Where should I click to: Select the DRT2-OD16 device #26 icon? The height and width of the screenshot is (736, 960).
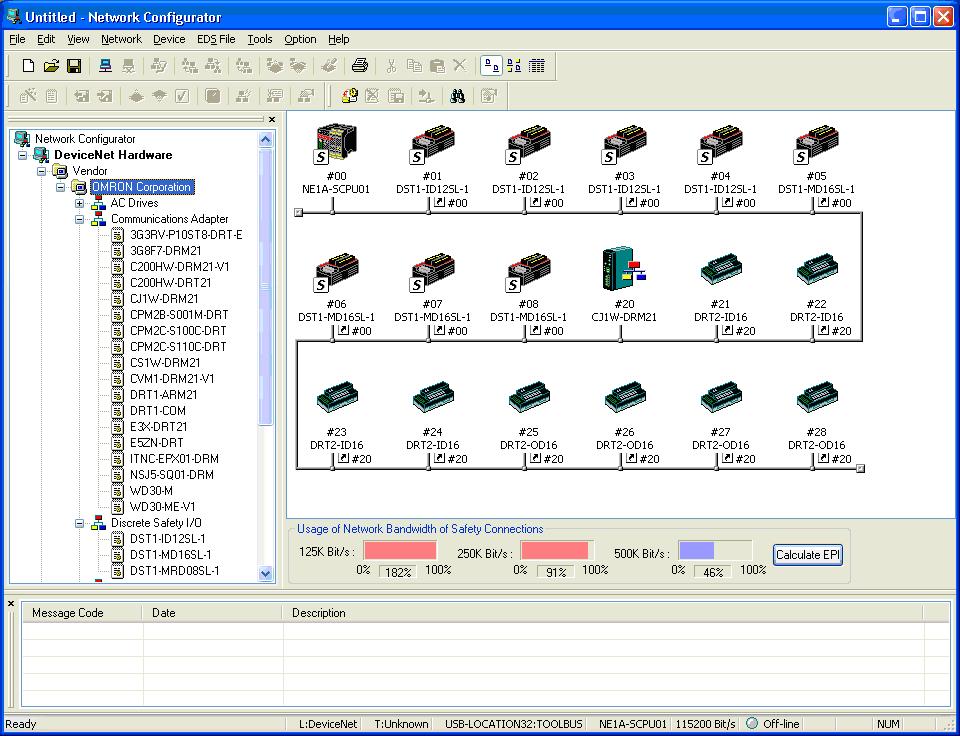click(624, 397)
